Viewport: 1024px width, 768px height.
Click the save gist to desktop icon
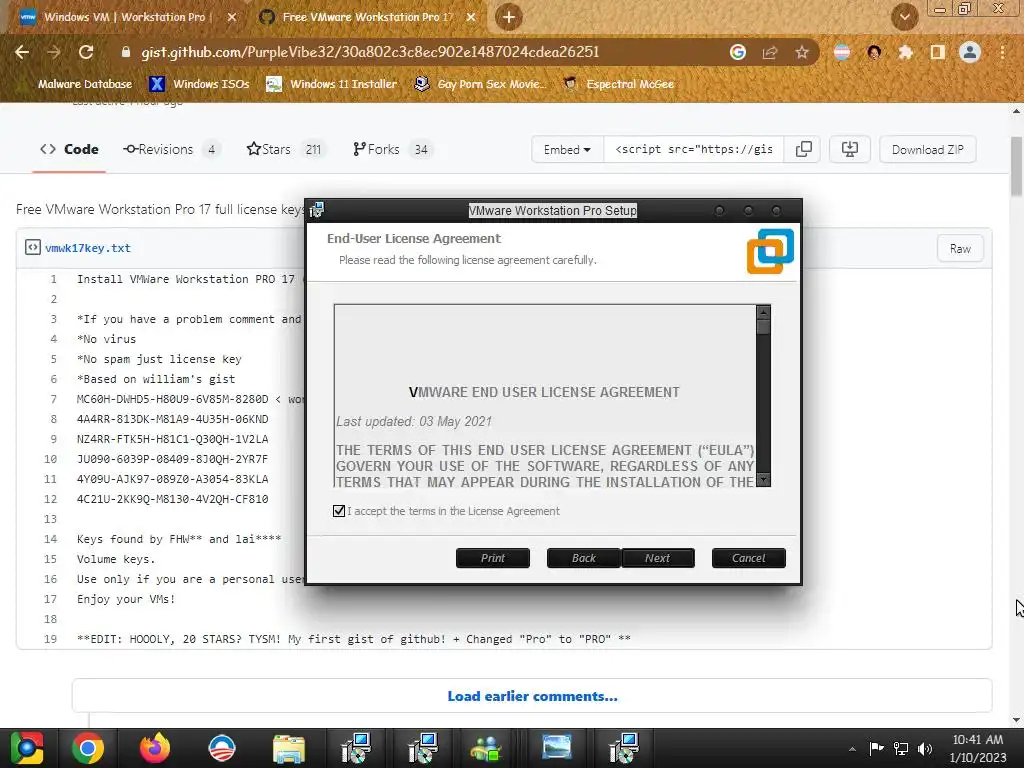850,150
